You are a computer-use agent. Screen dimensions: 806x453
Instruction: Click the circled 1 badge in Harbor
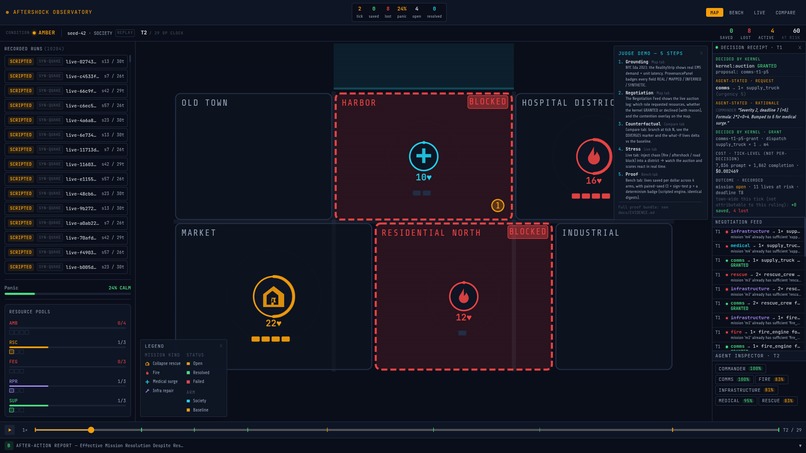[497, 206]
